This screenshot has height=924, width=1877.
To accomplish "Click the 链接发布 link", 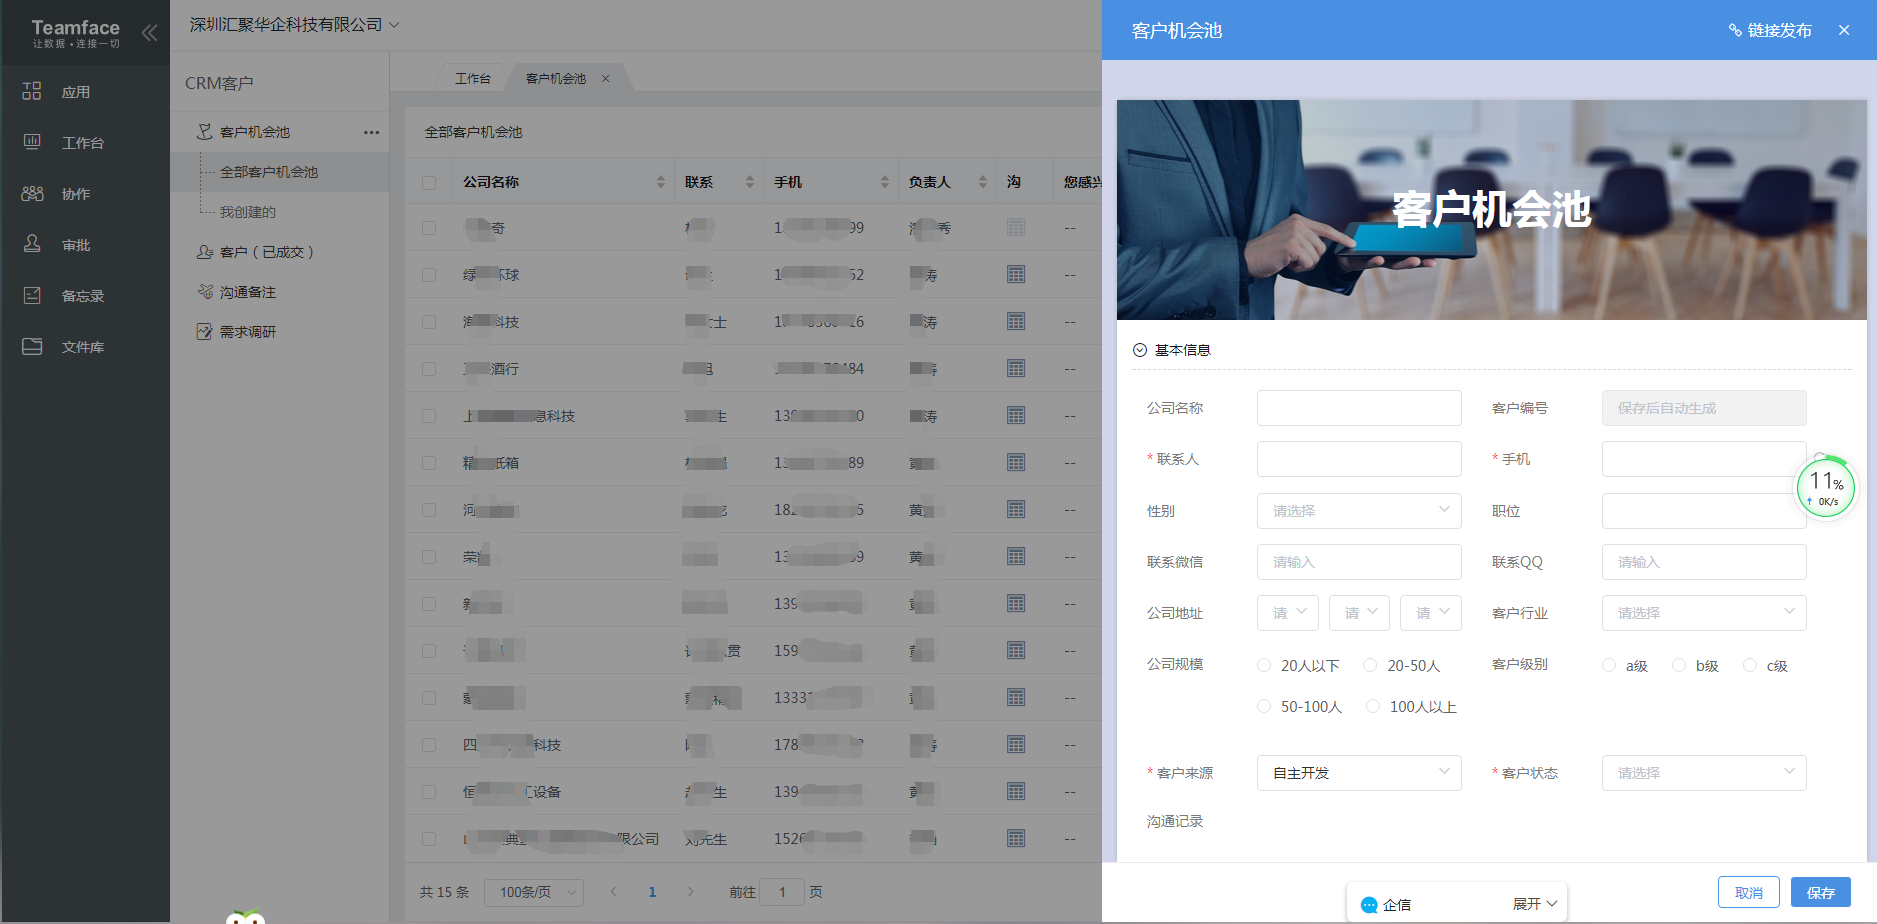I will (x=1780, y=31).
